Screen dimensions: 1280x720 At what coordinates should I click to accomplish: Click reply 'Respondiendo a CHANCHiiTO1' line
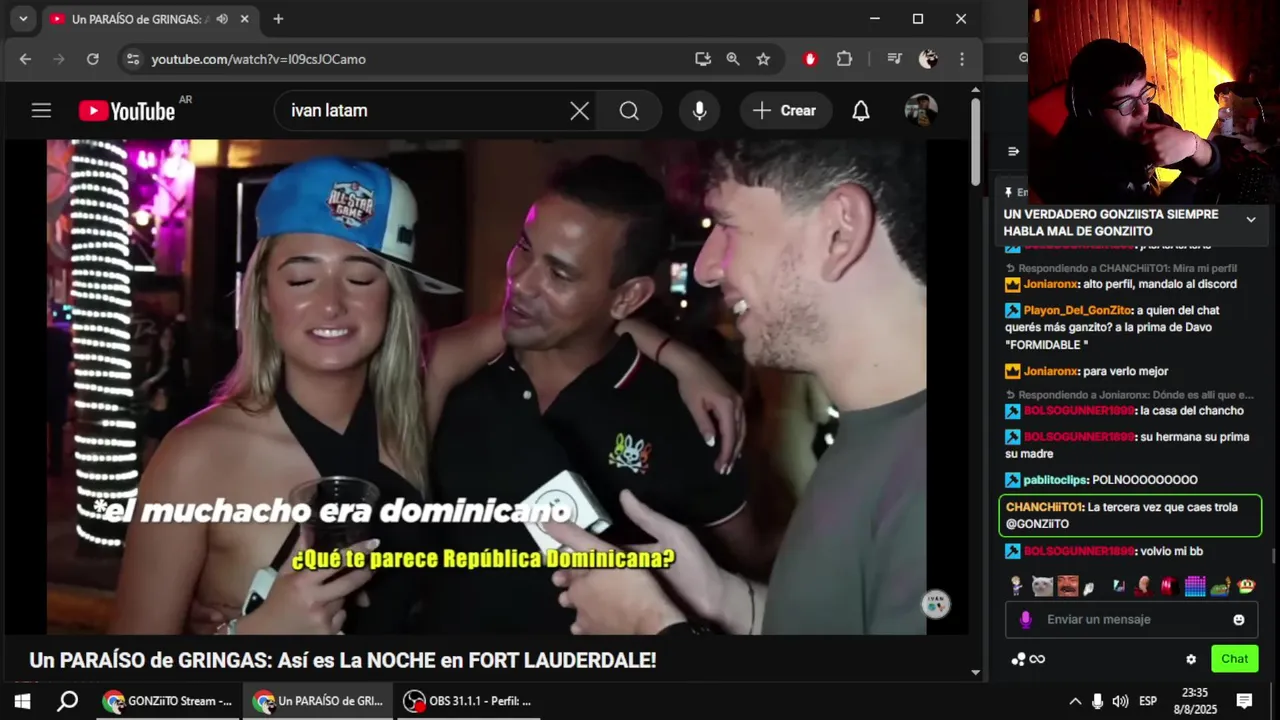click(x=1121, y=268)
